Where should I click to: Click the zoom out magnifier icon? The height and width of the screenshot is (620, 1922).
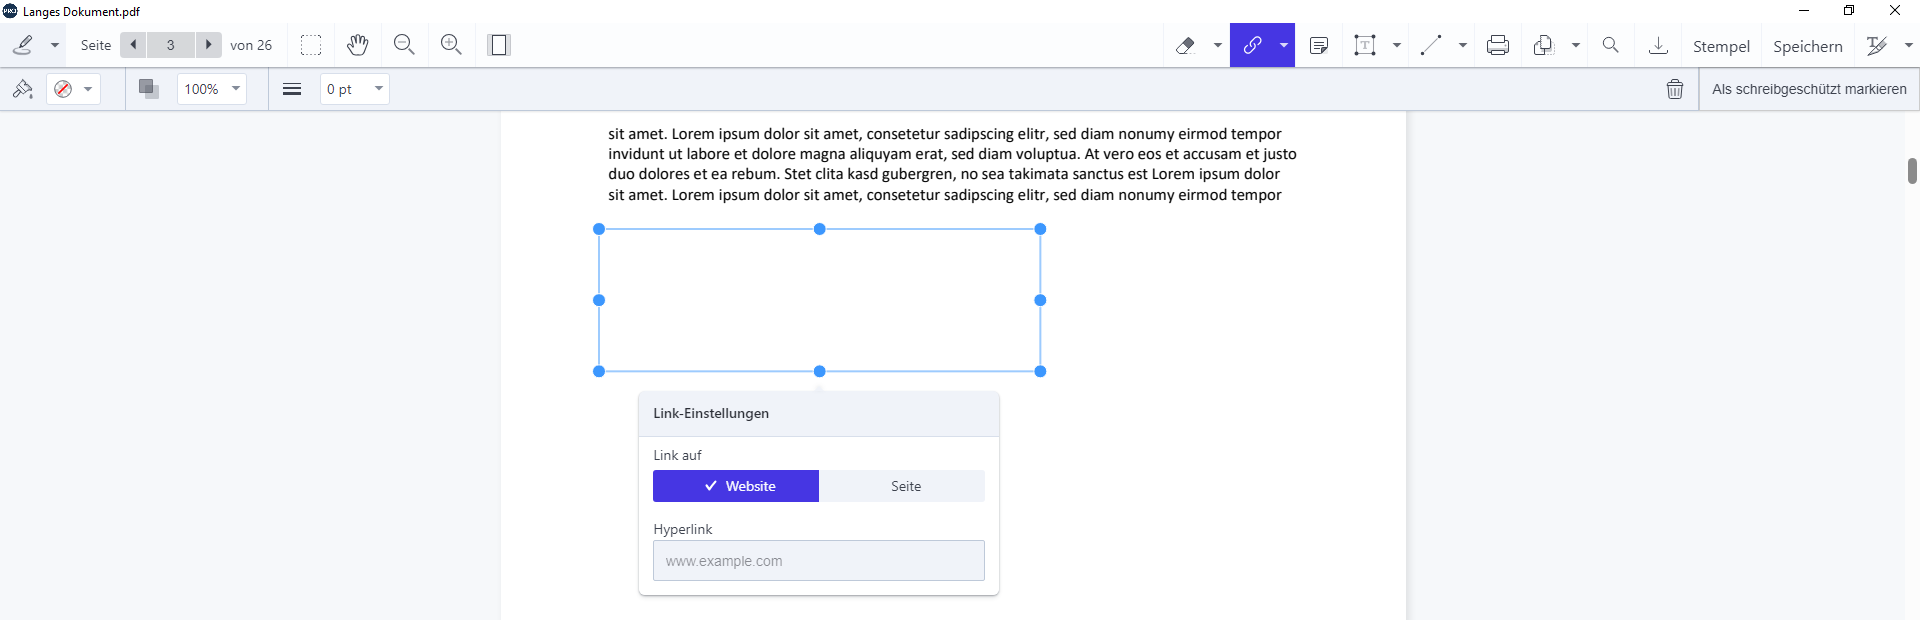pyautogui.click(x=404, y=45)
